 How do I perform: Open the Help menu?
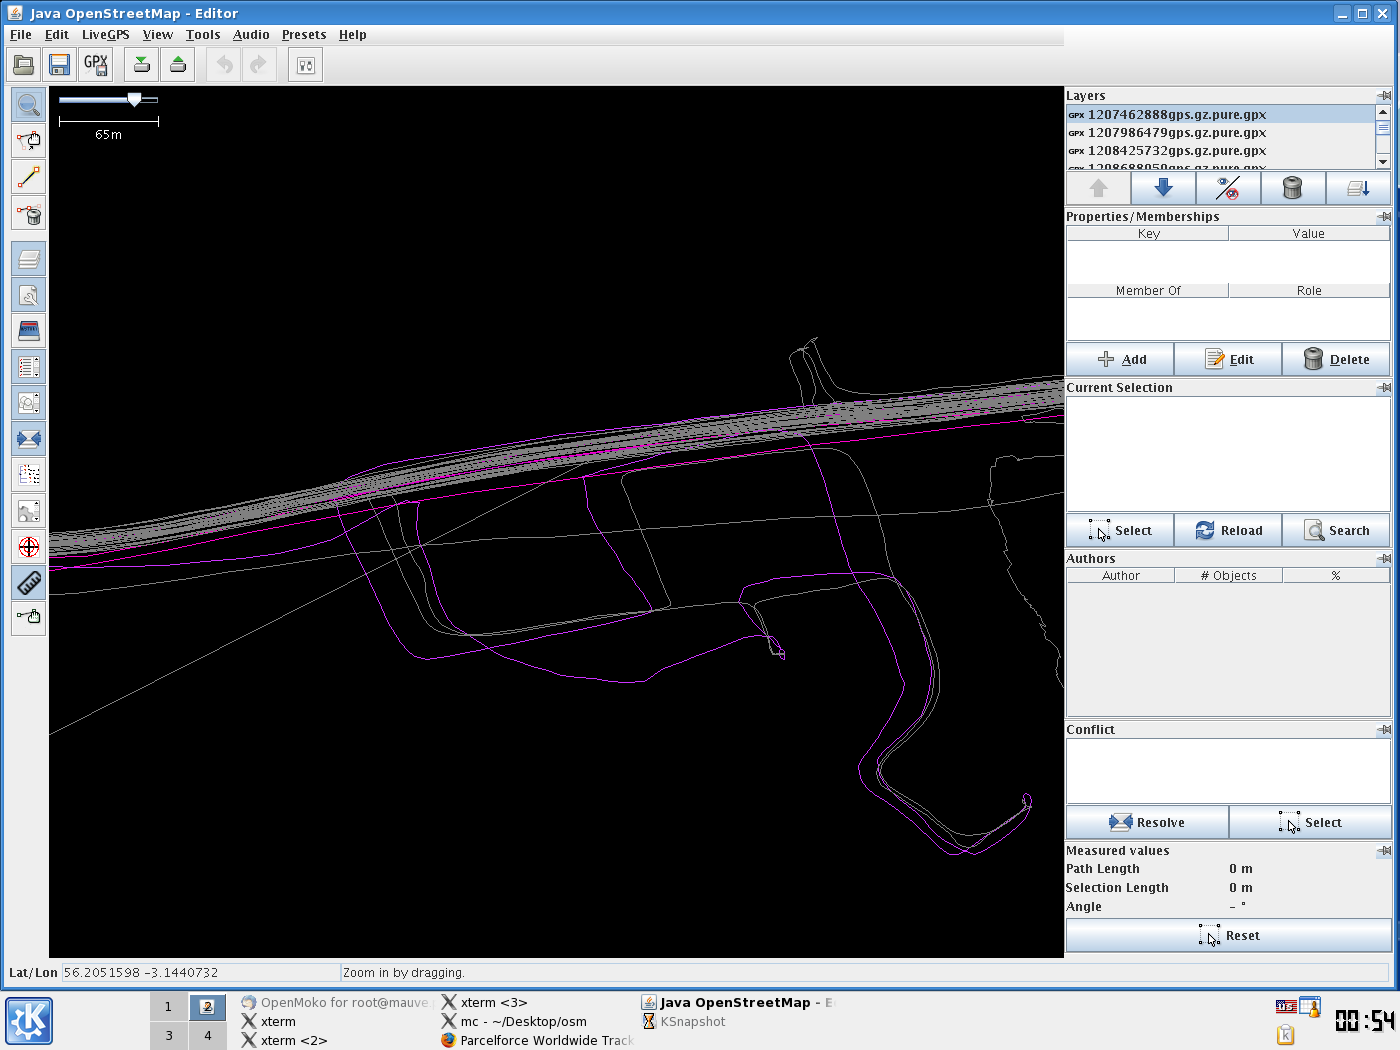point(352,35)
